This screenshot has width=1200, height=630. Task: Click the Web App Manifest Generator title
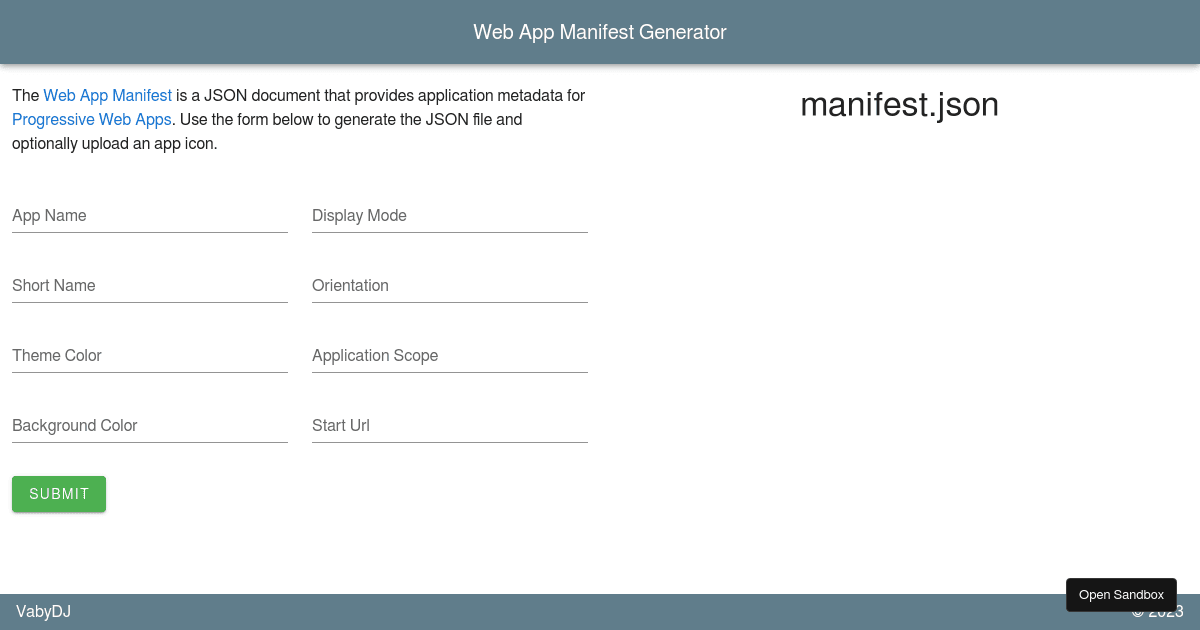pos(599,31)
